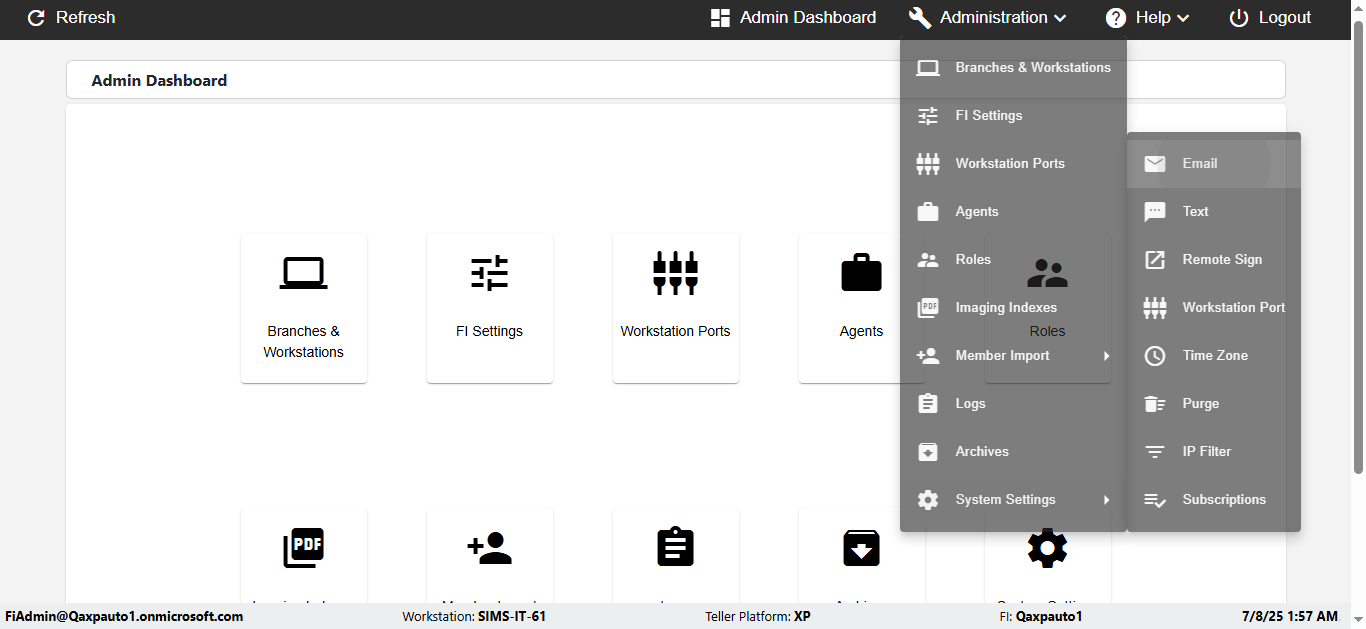Expand the Help dropdown
Screen dimensions: 1366x629
click(1147, 18)
